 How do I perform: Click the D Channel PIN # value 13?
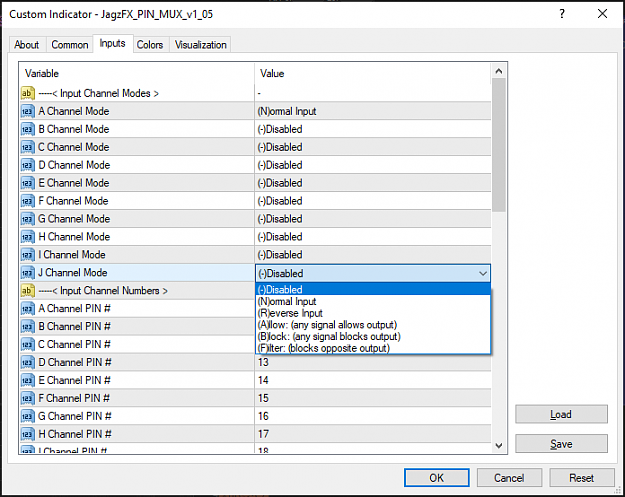point(373,362)
